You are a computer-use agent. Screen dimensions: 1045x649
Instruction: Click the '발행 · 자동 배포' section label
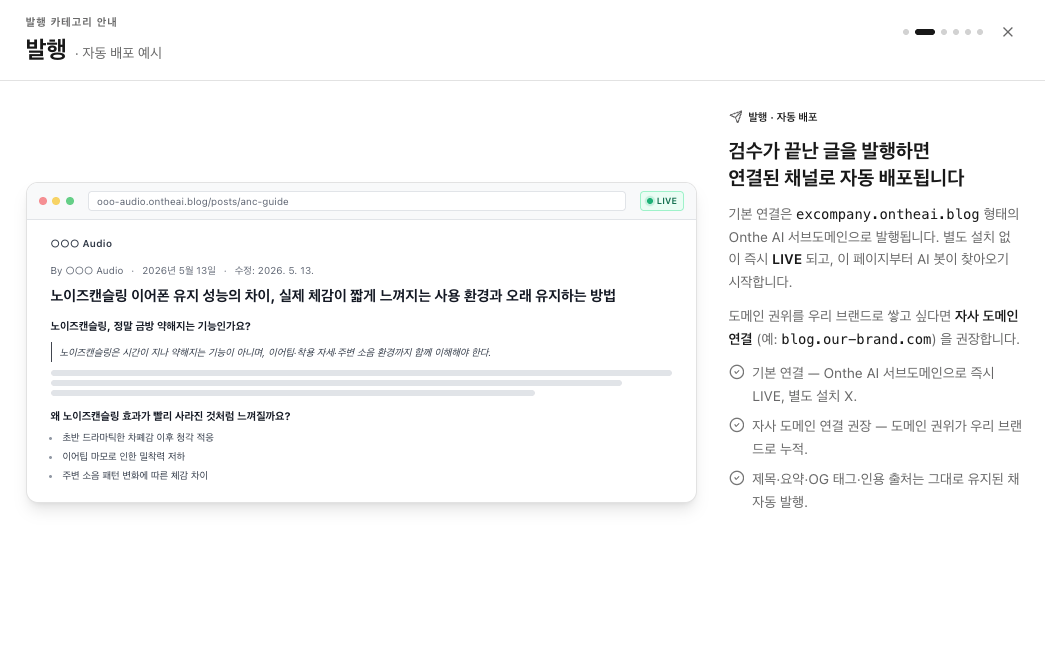782,117
